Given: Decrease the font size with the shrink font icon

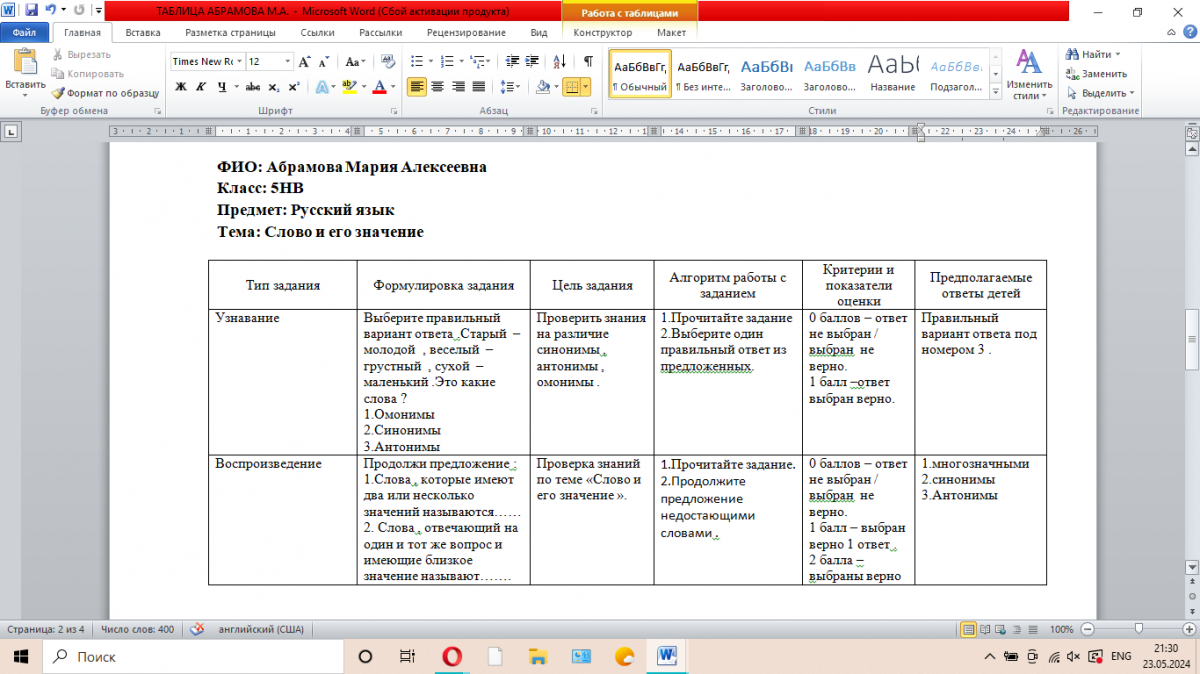Looking at the screenshot, I should click(326, 61).
